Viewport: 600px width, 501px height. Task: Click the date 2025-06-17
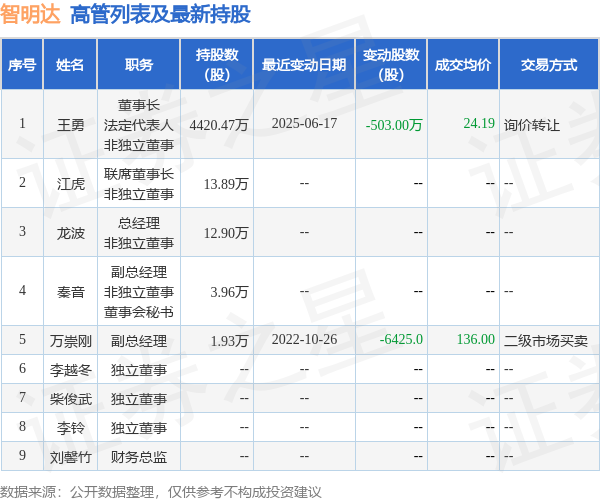[304, 123]
